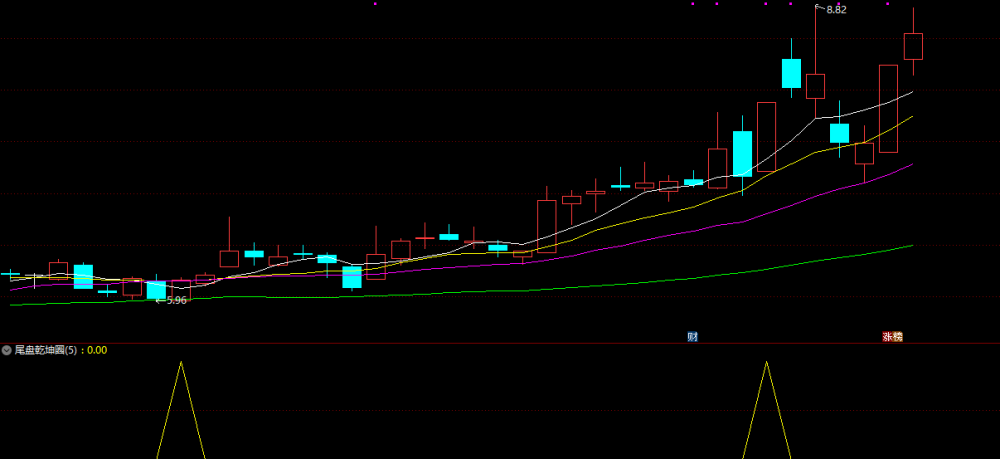The height and width of the screenshot is (459, 1000).
Task: Click the 8.82 high price label
Action: click(x=836, y=10)
